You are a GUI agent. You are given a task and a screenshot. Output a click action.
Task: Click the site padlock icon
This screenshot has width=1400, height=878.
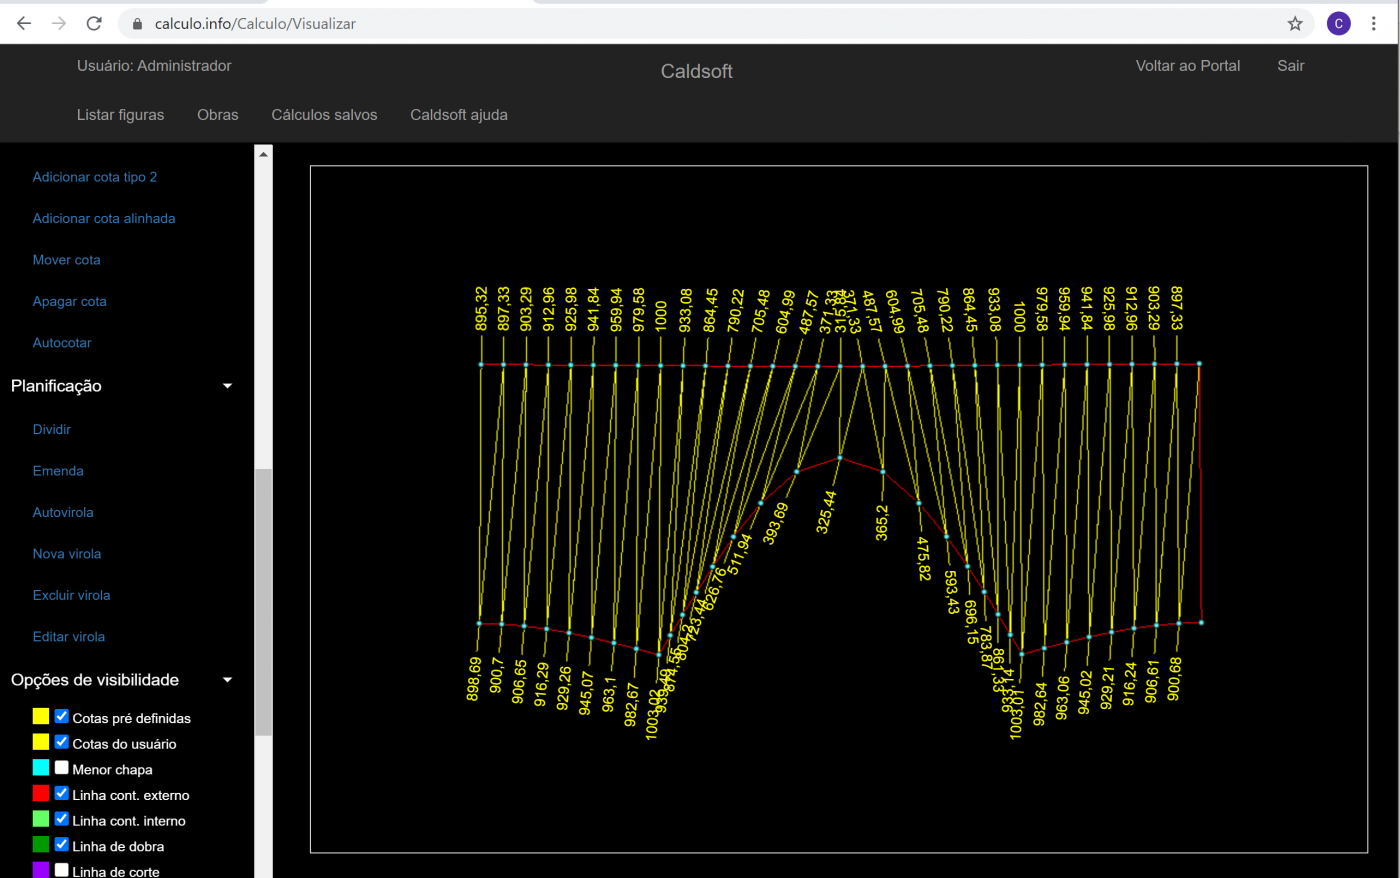pos(138,23)
